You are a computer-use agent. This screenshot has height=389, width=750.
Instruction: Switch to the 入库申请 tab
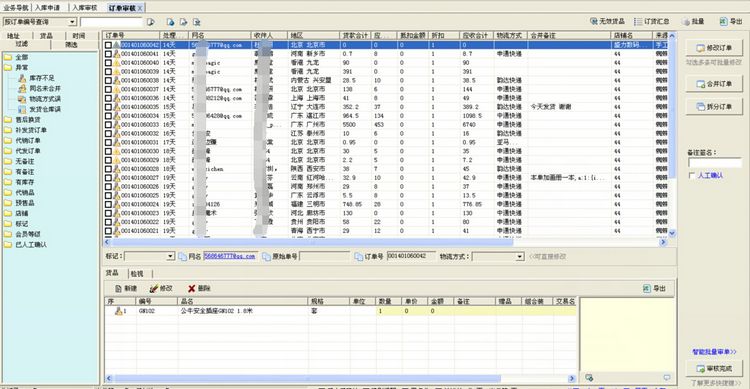point(48,8)
